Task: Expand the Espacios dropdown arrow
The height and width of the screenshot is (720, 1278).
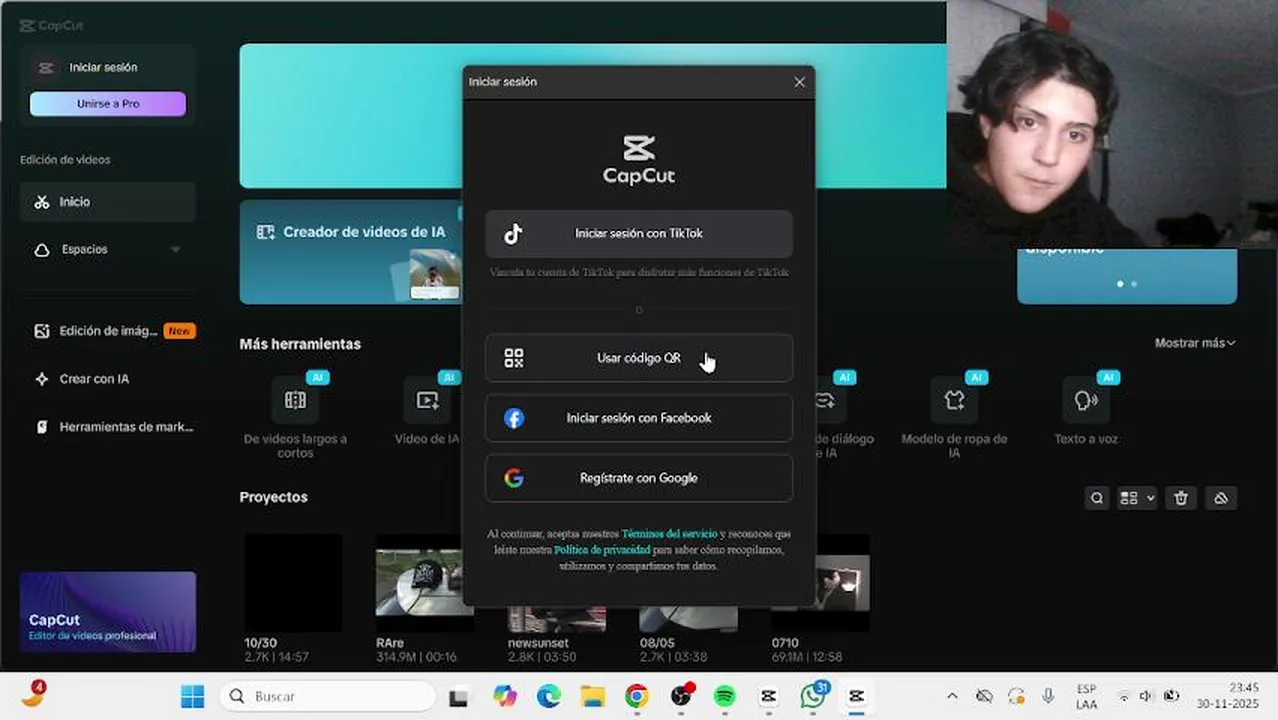Action: pos(176,250)
